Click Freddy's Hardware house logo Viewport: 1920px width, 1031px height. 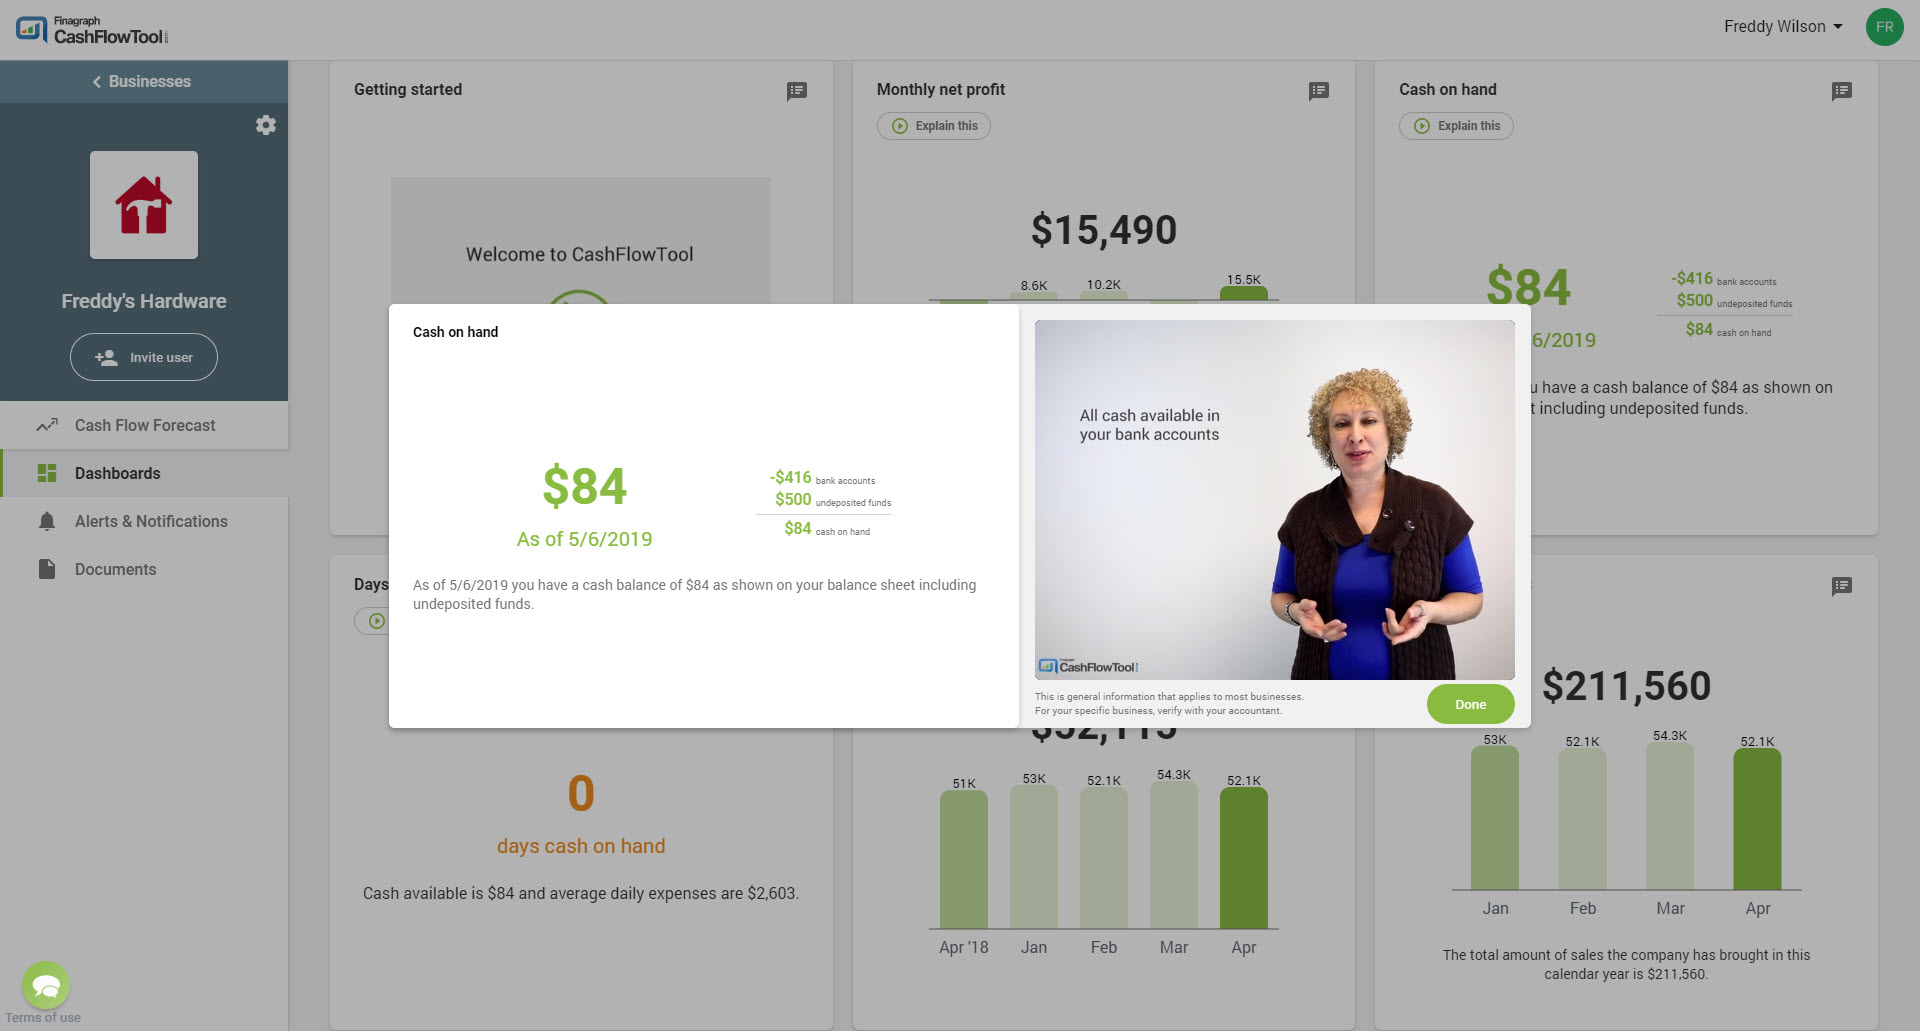point(144,205)
